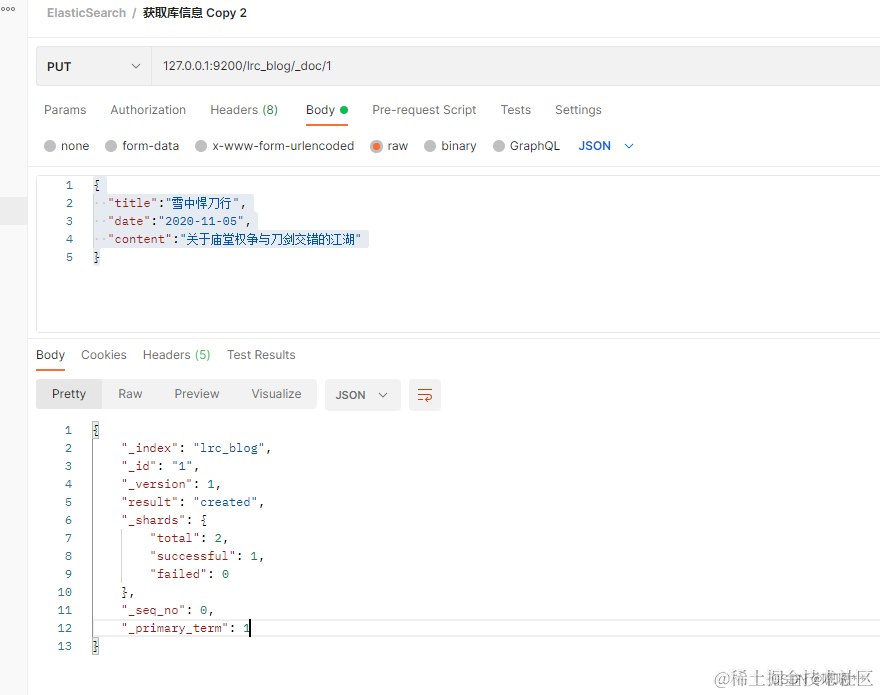This screenshot has width=880, height=695.
Task: Open the Params tab
Action: click(x=65, y=110)
